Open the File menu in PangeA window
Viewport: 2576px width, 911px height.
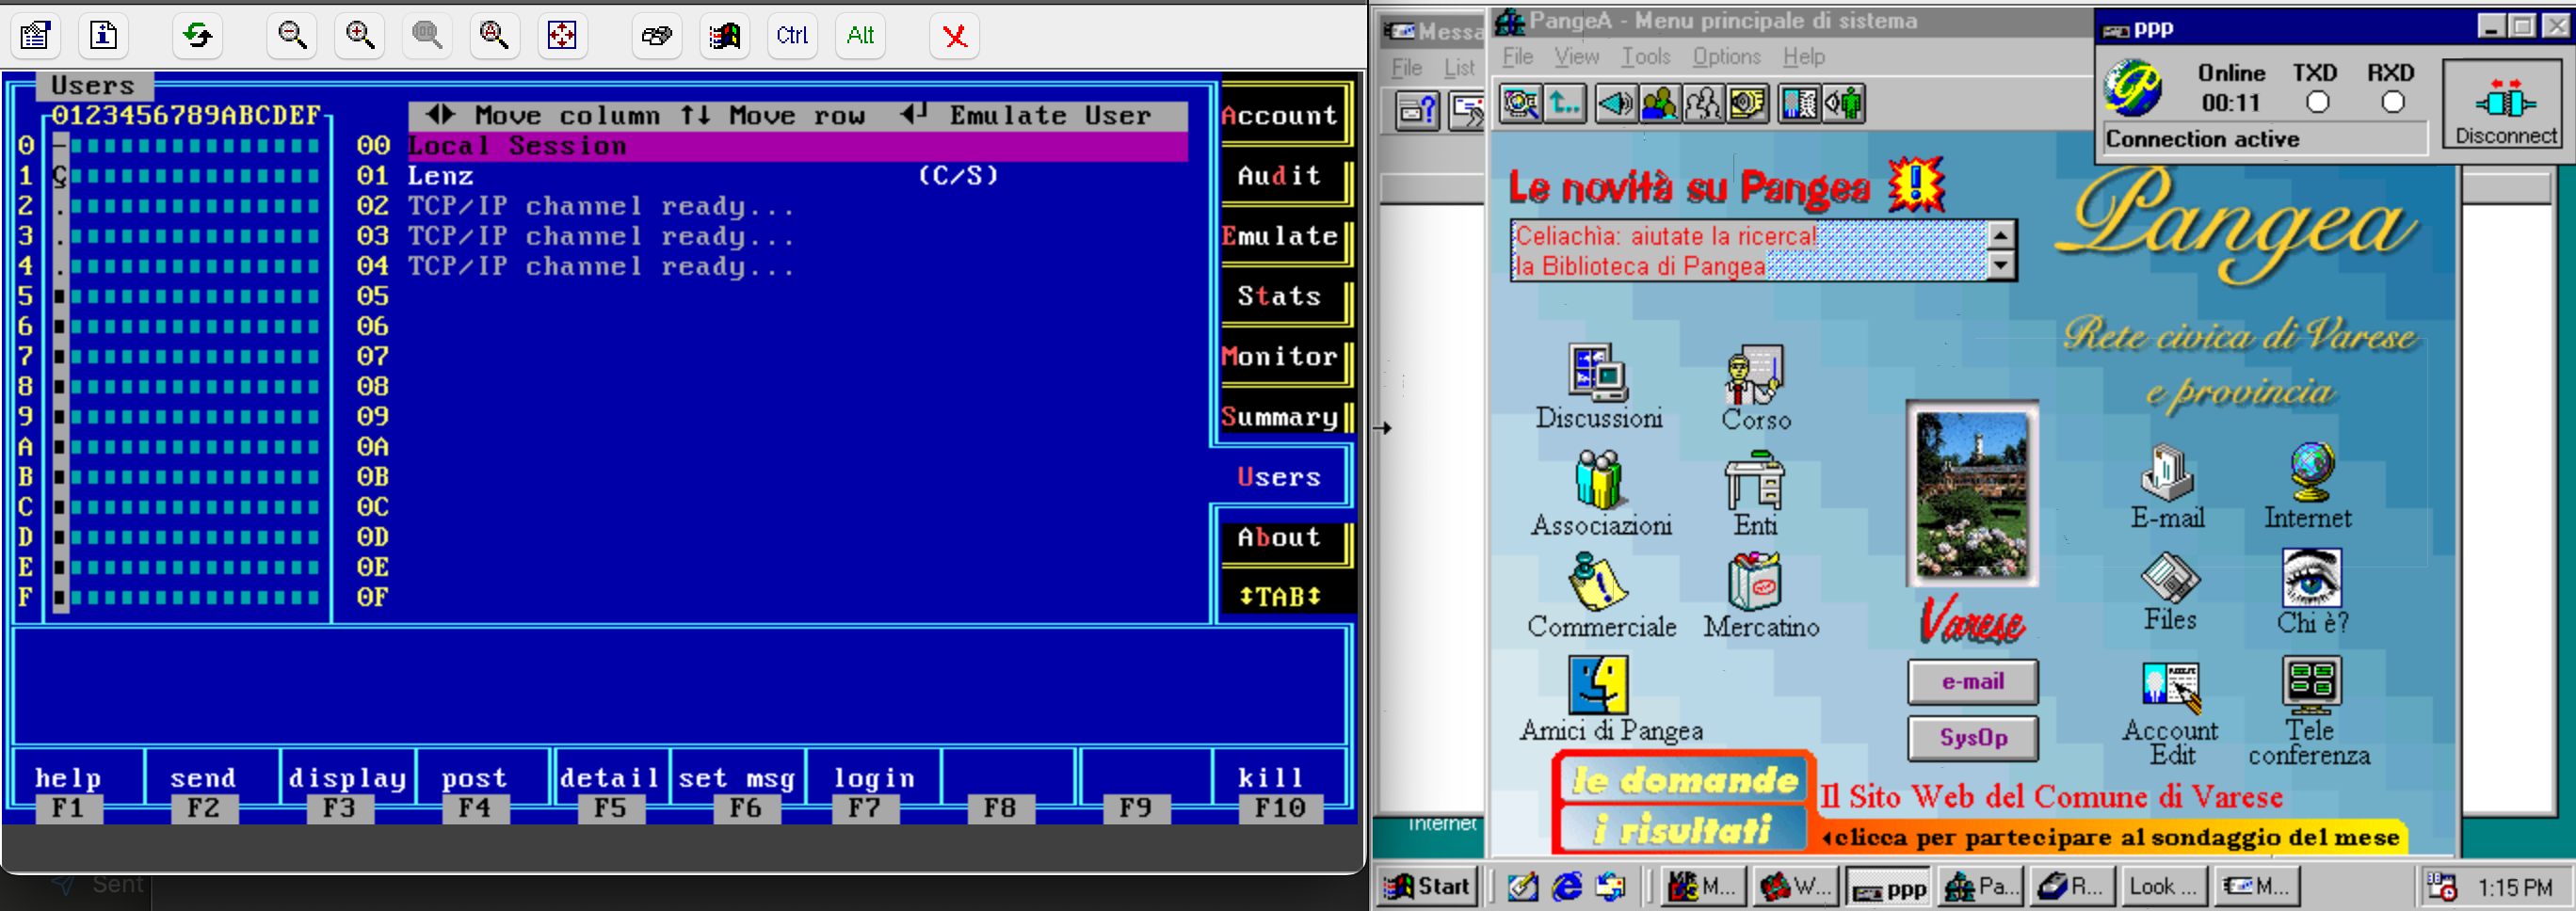(1518, 57)
